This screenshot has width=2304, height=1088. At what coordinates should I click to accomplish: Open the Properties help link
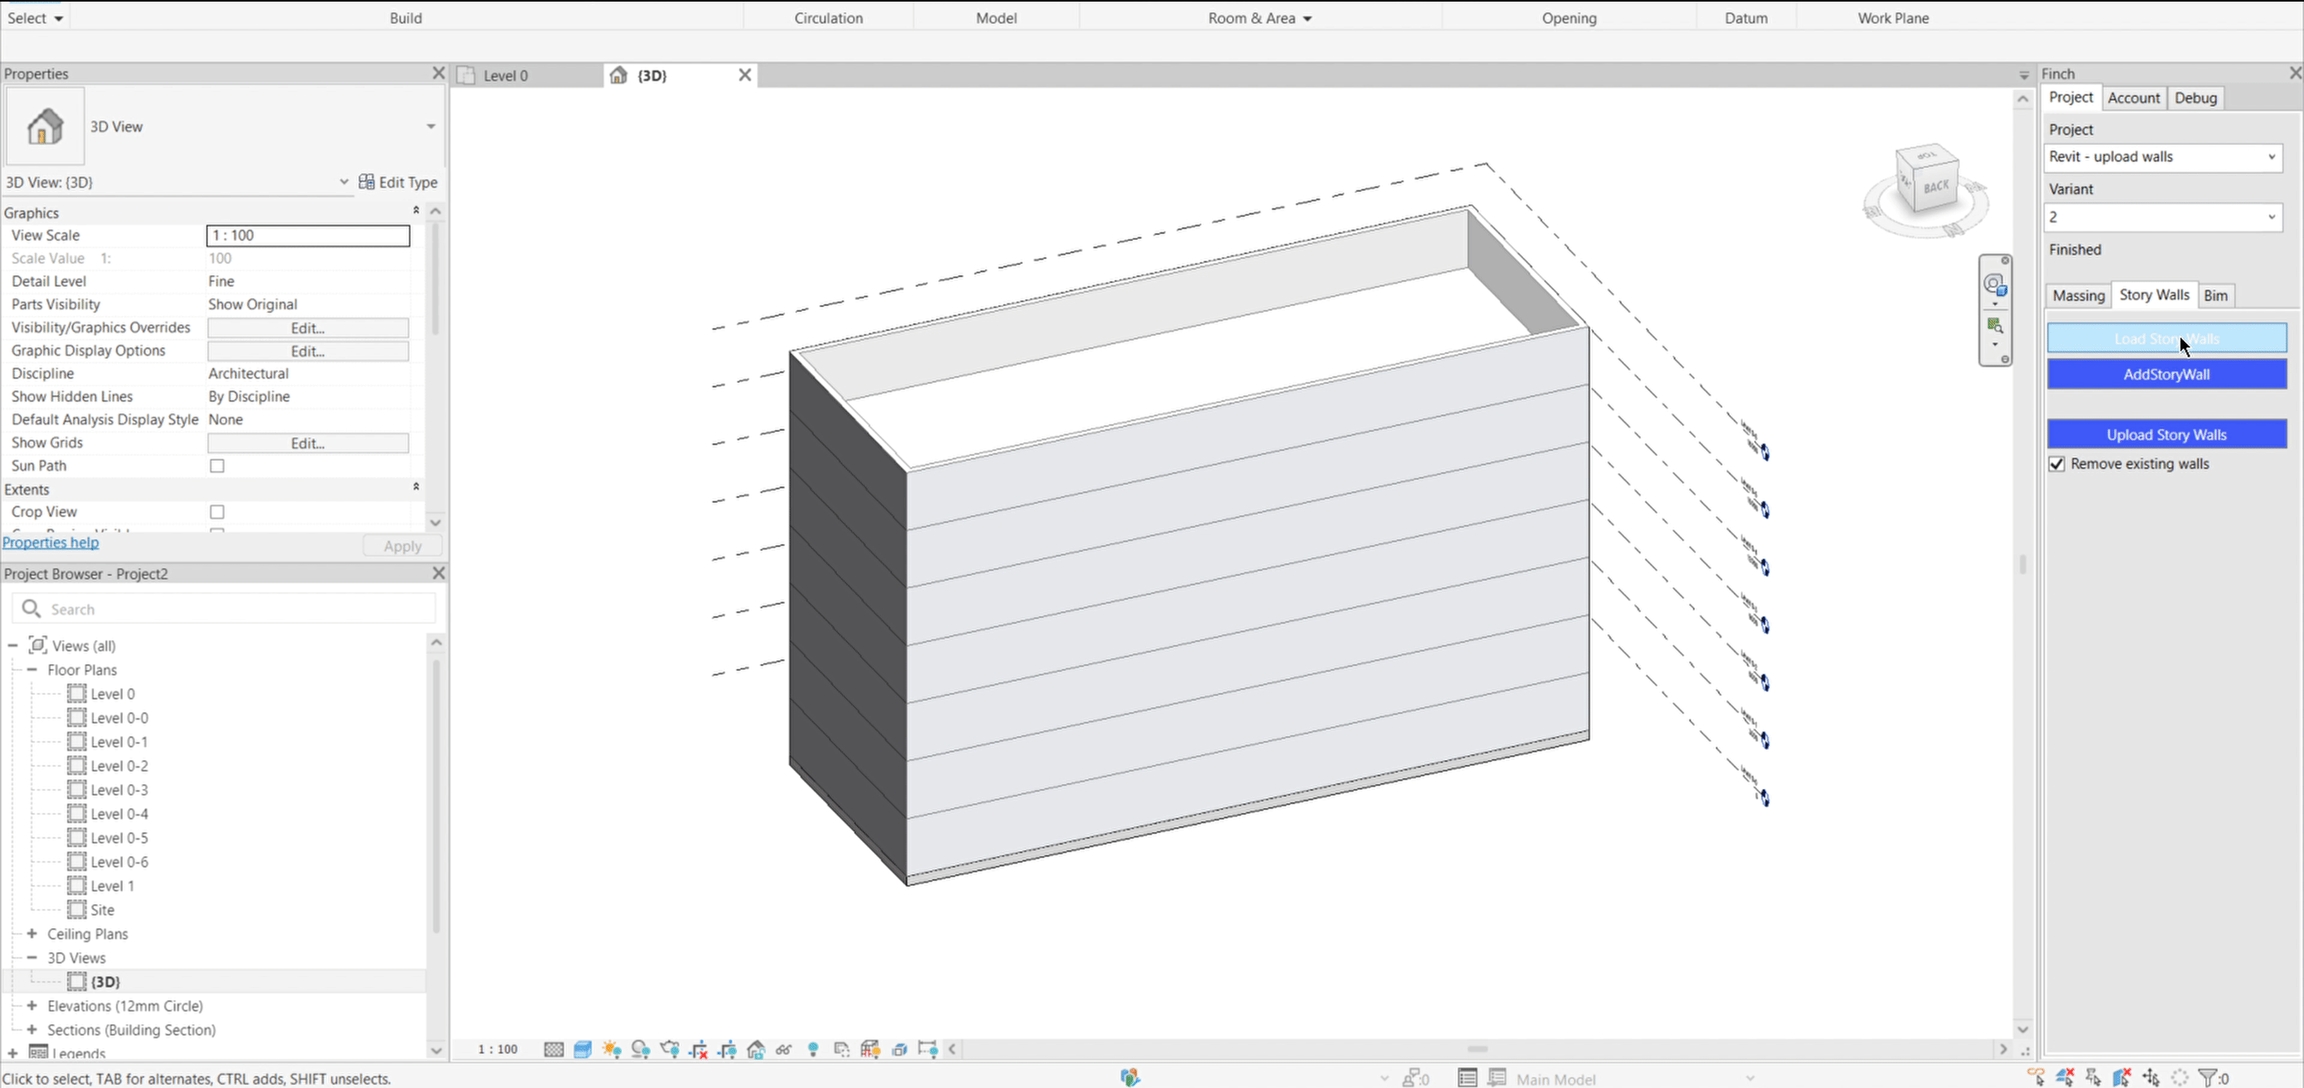(x=51, y=542)
